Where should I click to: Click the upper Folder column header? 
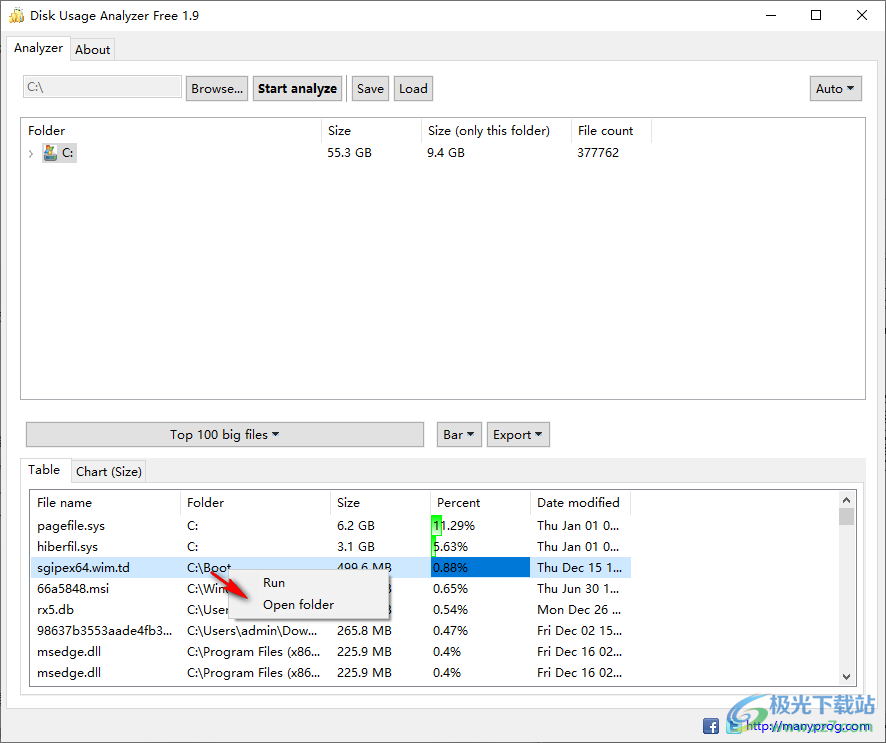[172, 131]
